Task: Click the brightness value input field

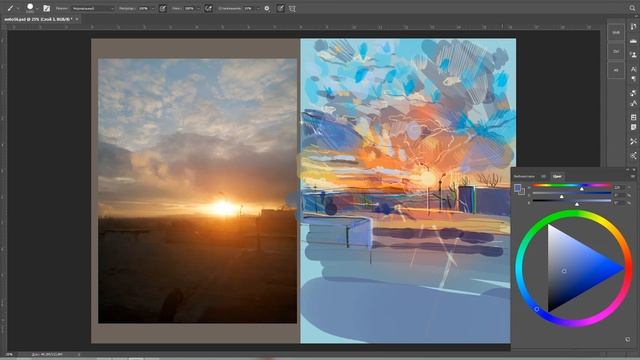Action: point(618,202)
